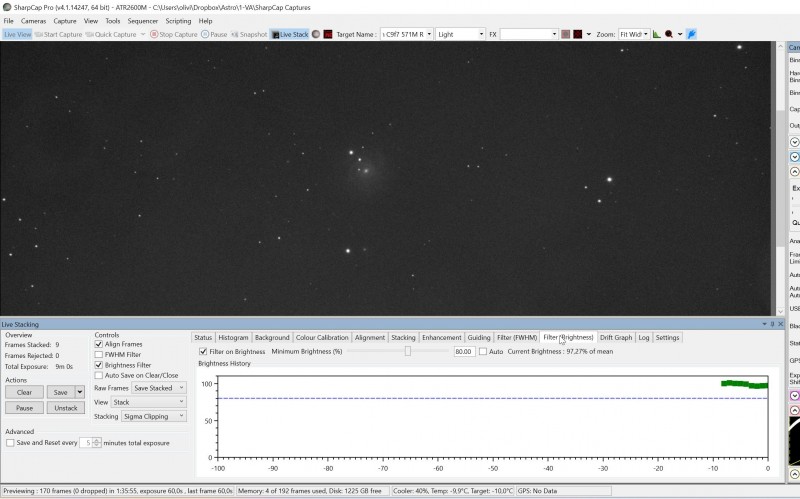Enable Save and Reset every checkbox
Screen dimensions: 800x499
10,443
